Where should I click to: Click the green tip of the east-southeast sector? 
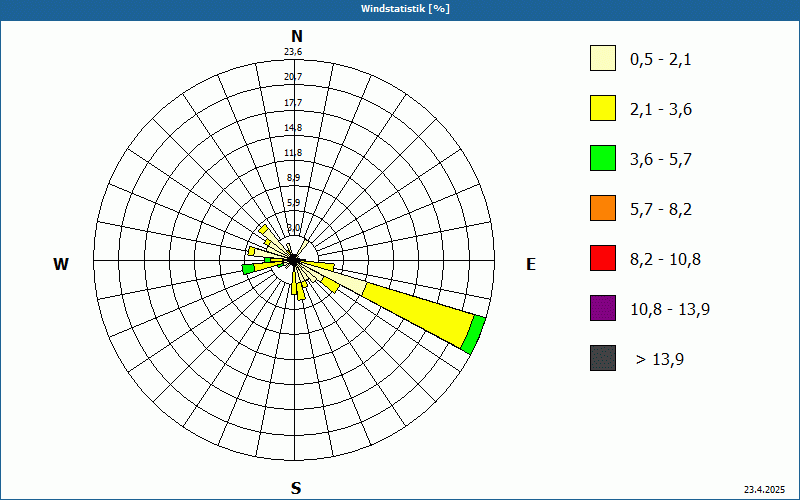coord(473,335)
